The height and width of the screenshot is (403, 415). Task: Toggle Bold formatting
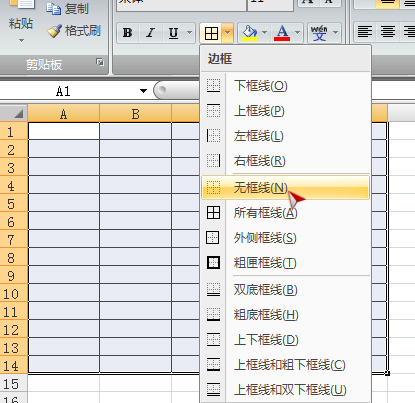coord(128,33)
